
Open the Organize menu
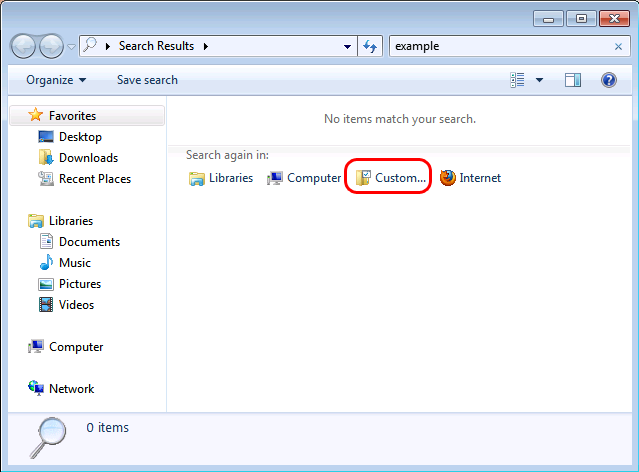(56, 80)
